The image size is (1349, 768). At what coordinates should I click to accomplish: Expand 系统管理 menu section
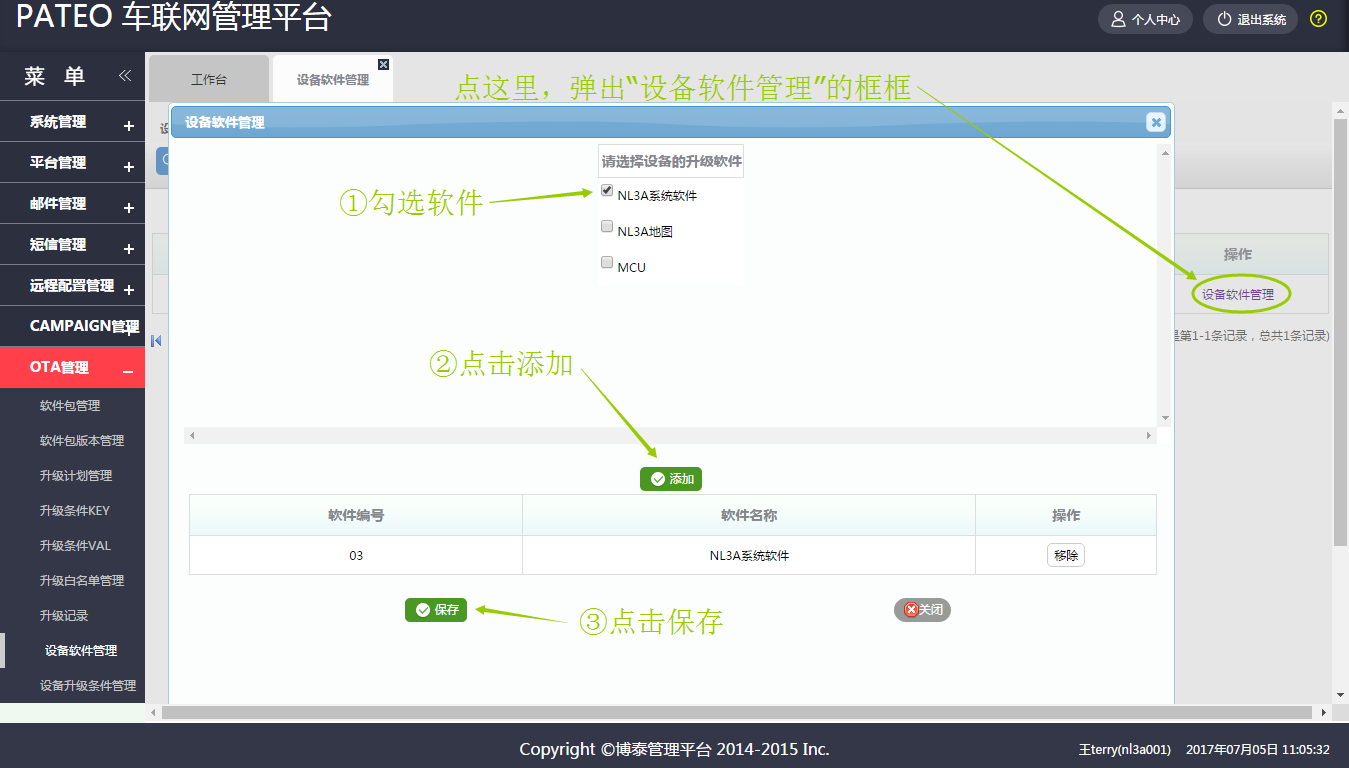click(x=72, y=122)
